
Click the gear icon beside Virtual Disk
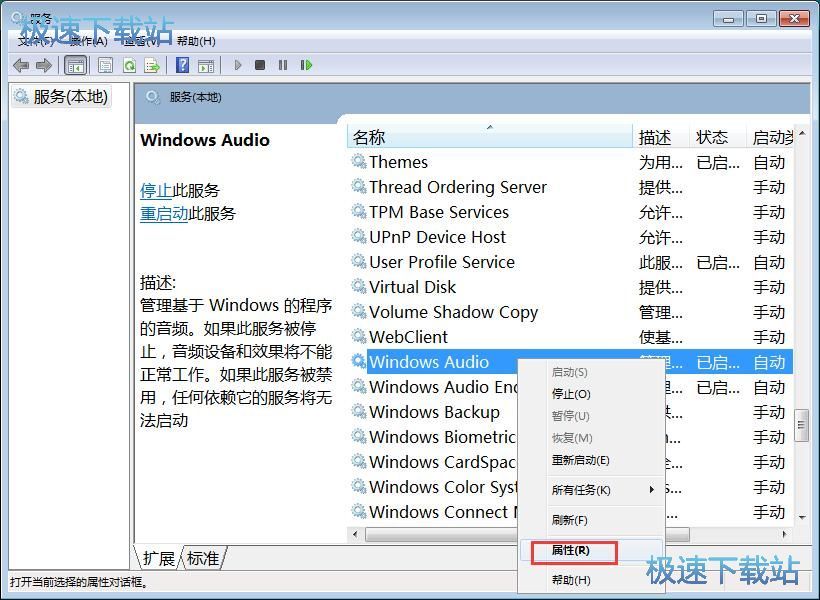(x=359, y=286)
